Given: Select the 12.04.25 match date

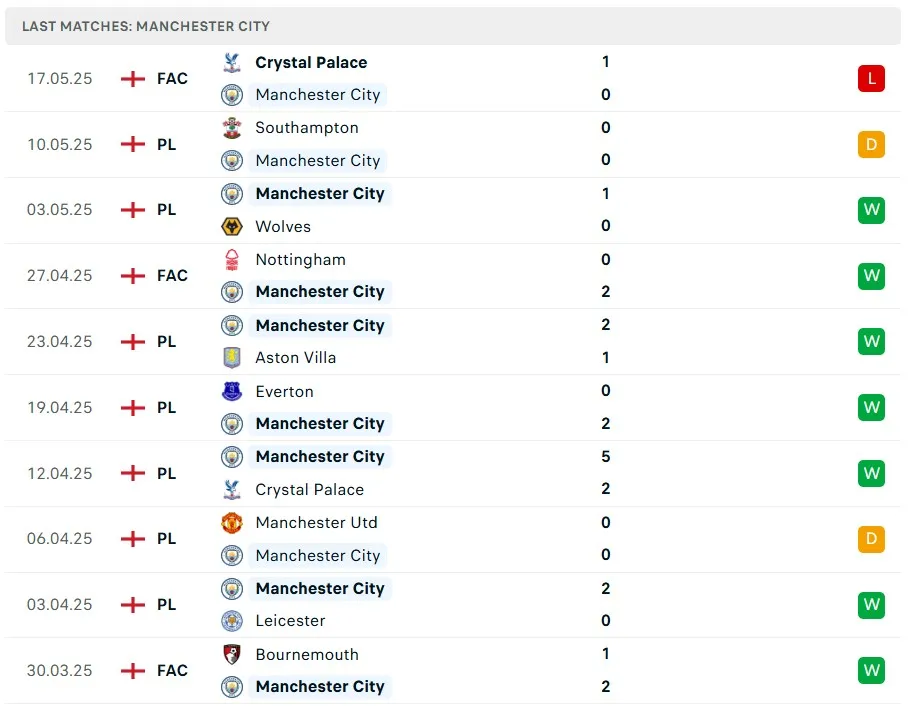Looking at the screenshot, I should coord(60,473).
